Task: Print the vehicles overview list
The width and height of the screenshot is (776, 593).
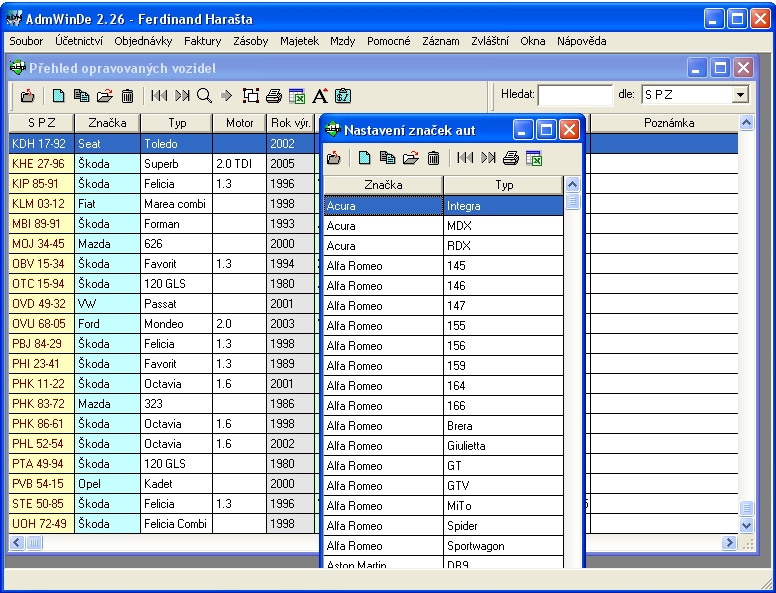Action: click(274, 96)
